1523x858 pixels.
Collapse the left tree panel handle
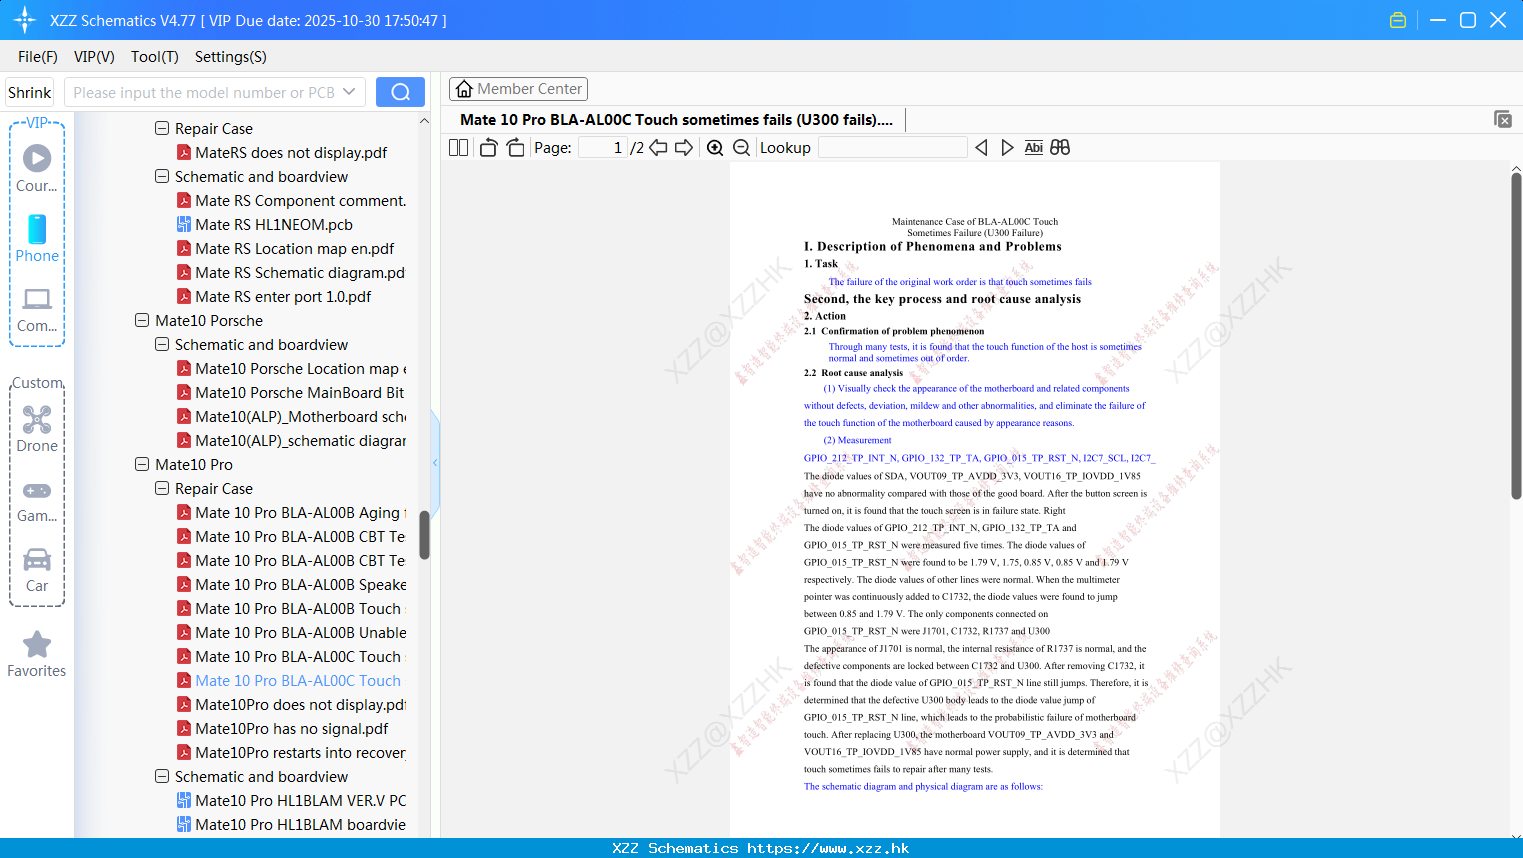pyautogui.click(x=435, y=462)
